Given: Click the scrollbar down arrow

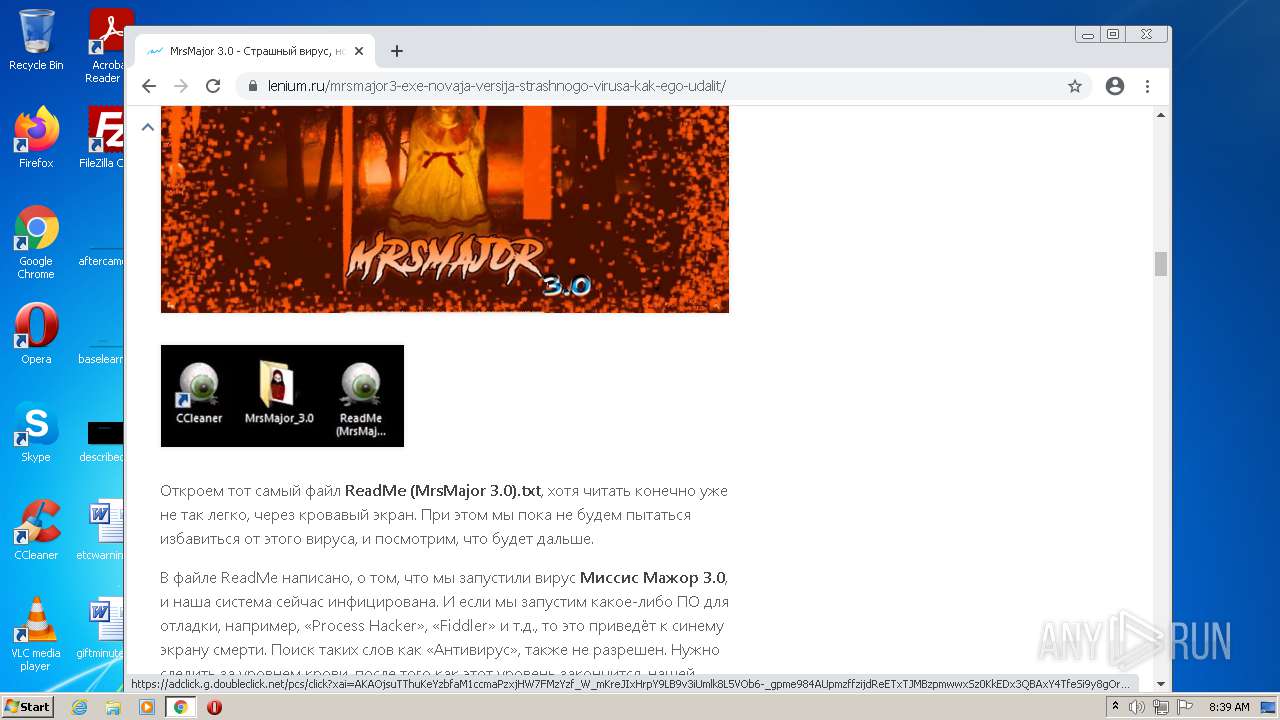Looking at the screenshot, I should click(x=1161, y=684).
